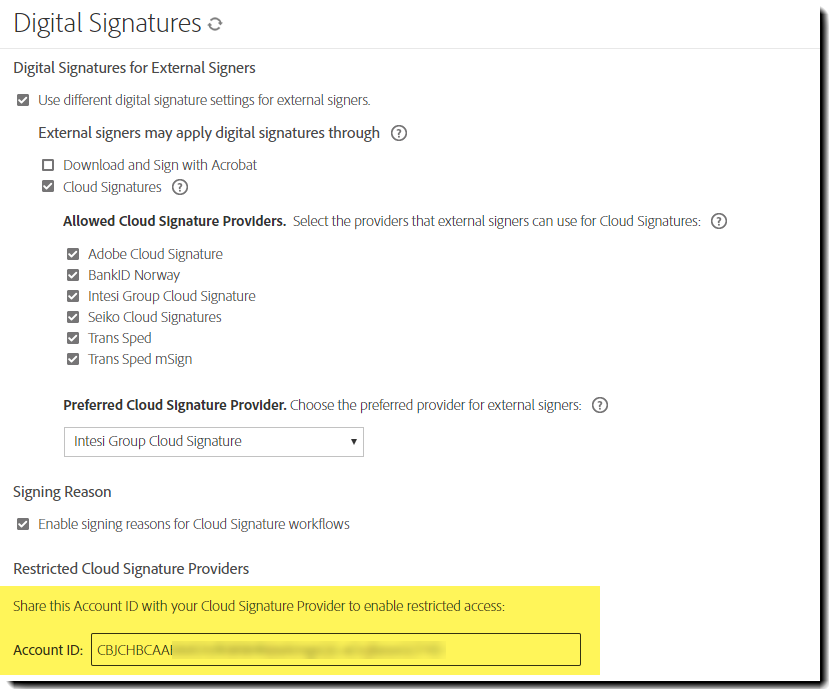The width and height of the screenshot is (829, 689).
Task: Open help for external signers signature methods
Action: point(399,133)
